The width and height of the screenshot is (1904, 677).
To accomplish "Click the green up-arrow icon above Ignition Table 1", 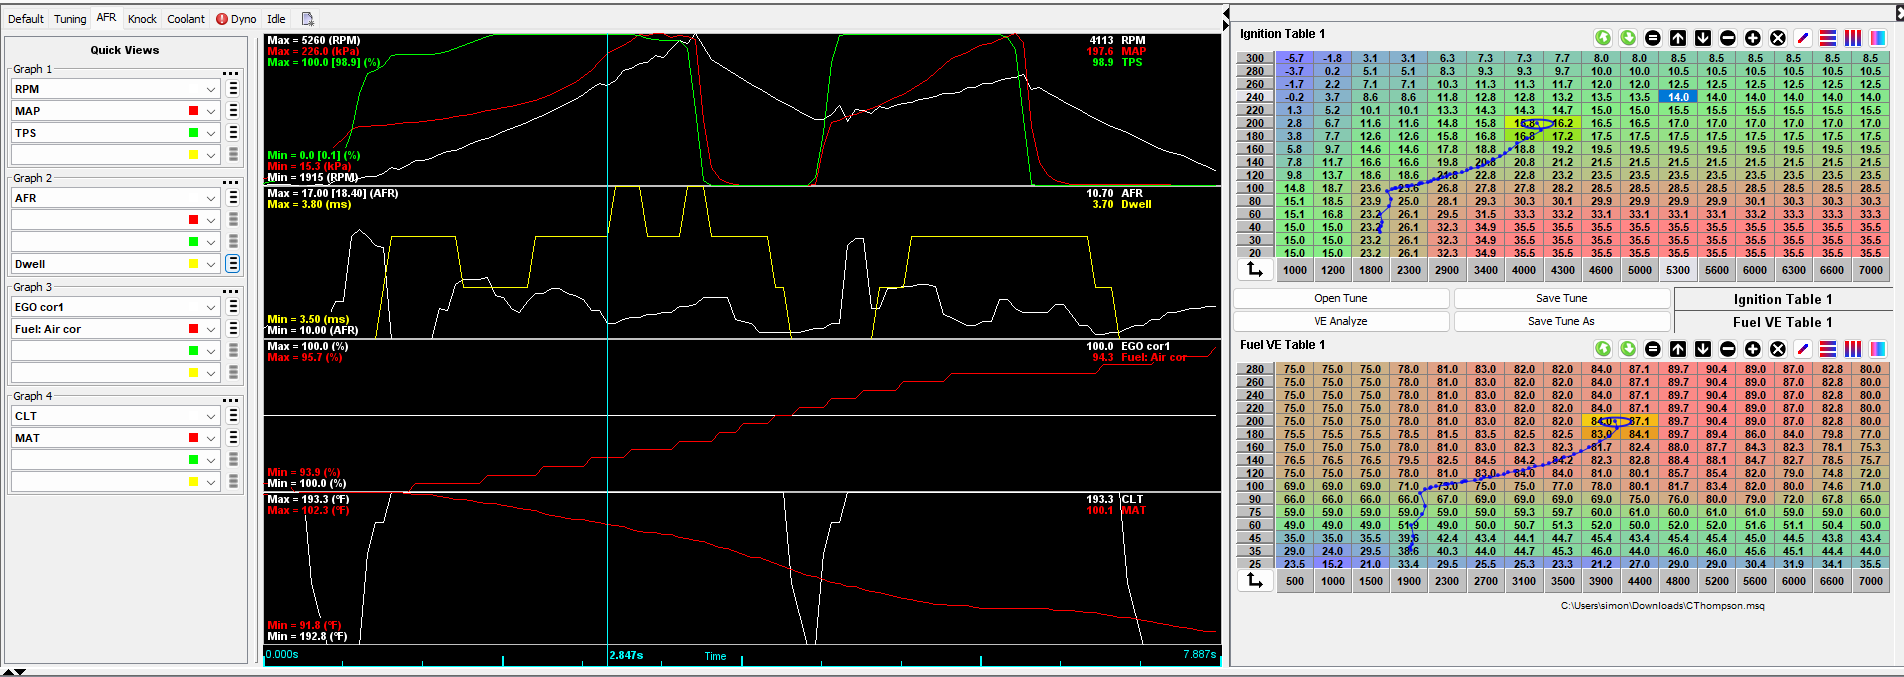I will click(x=1603, y=38).
